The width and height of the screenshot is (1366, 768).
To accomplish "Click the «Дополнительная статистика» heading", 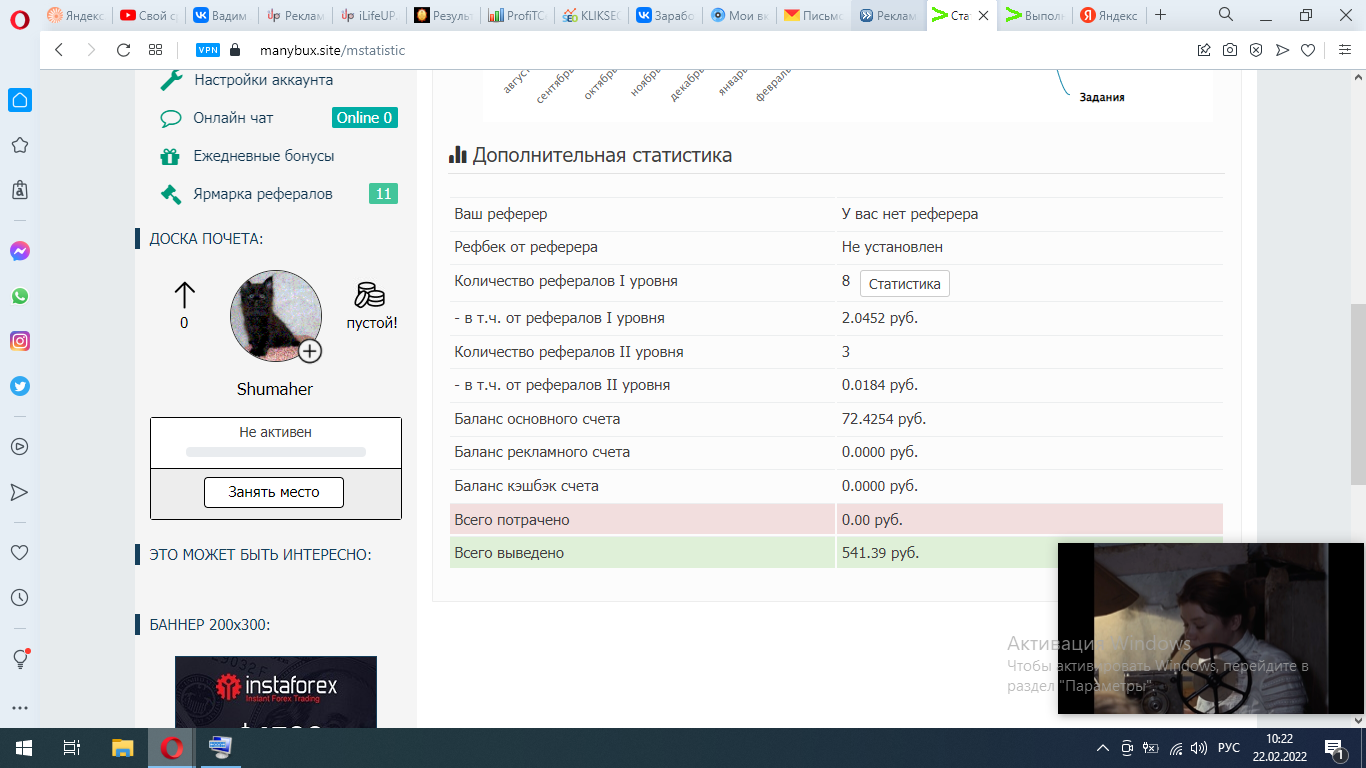I will click(x=602, y=155).
